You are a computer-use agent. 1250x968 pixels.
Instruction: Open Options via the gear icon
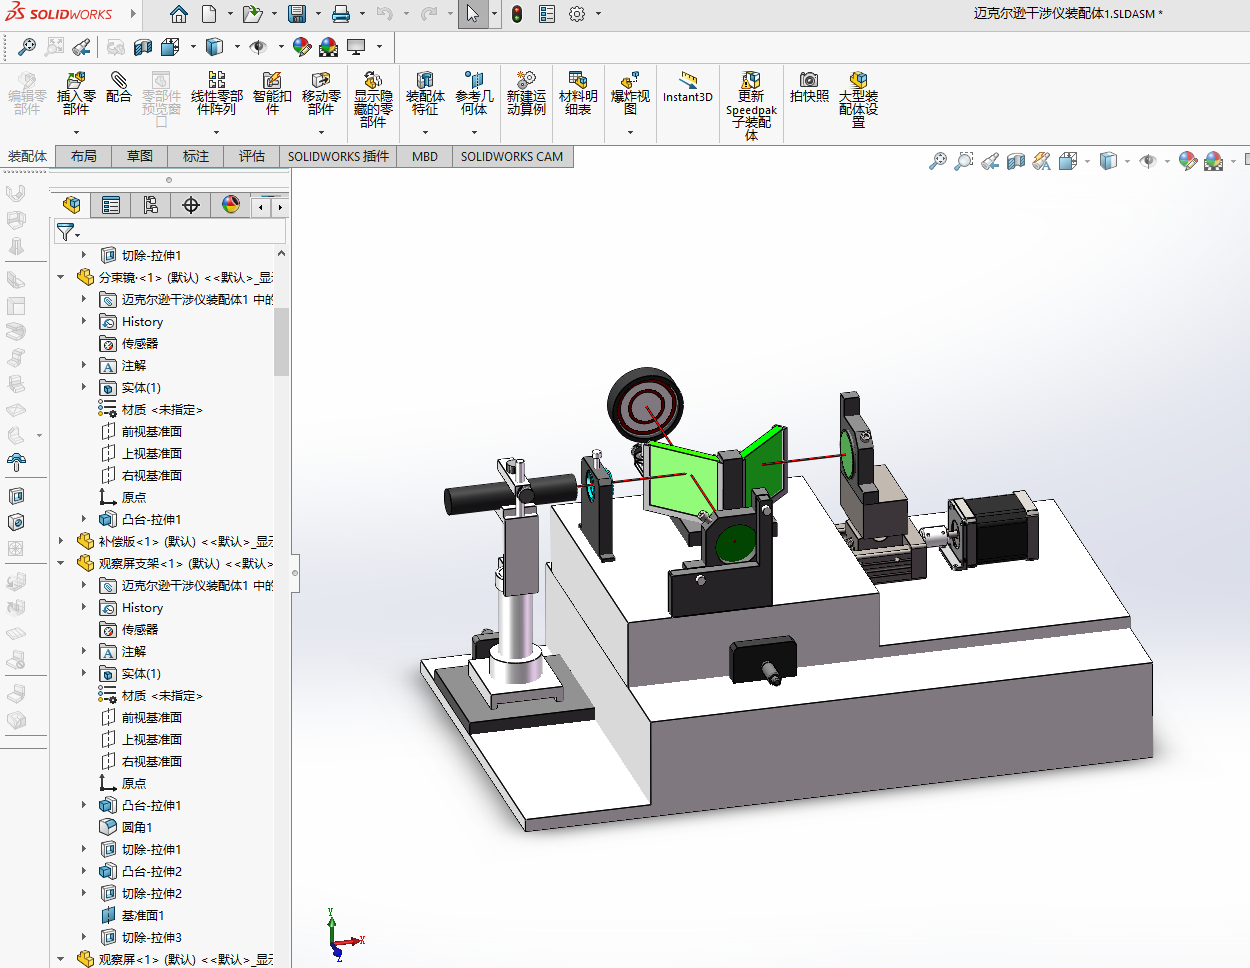pyautogui.click(x=577, y=14)
